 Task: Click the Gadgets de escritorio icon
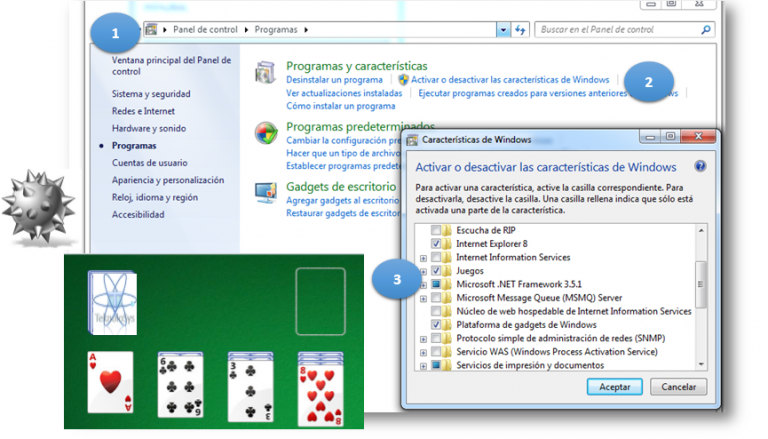pos(266,193)
